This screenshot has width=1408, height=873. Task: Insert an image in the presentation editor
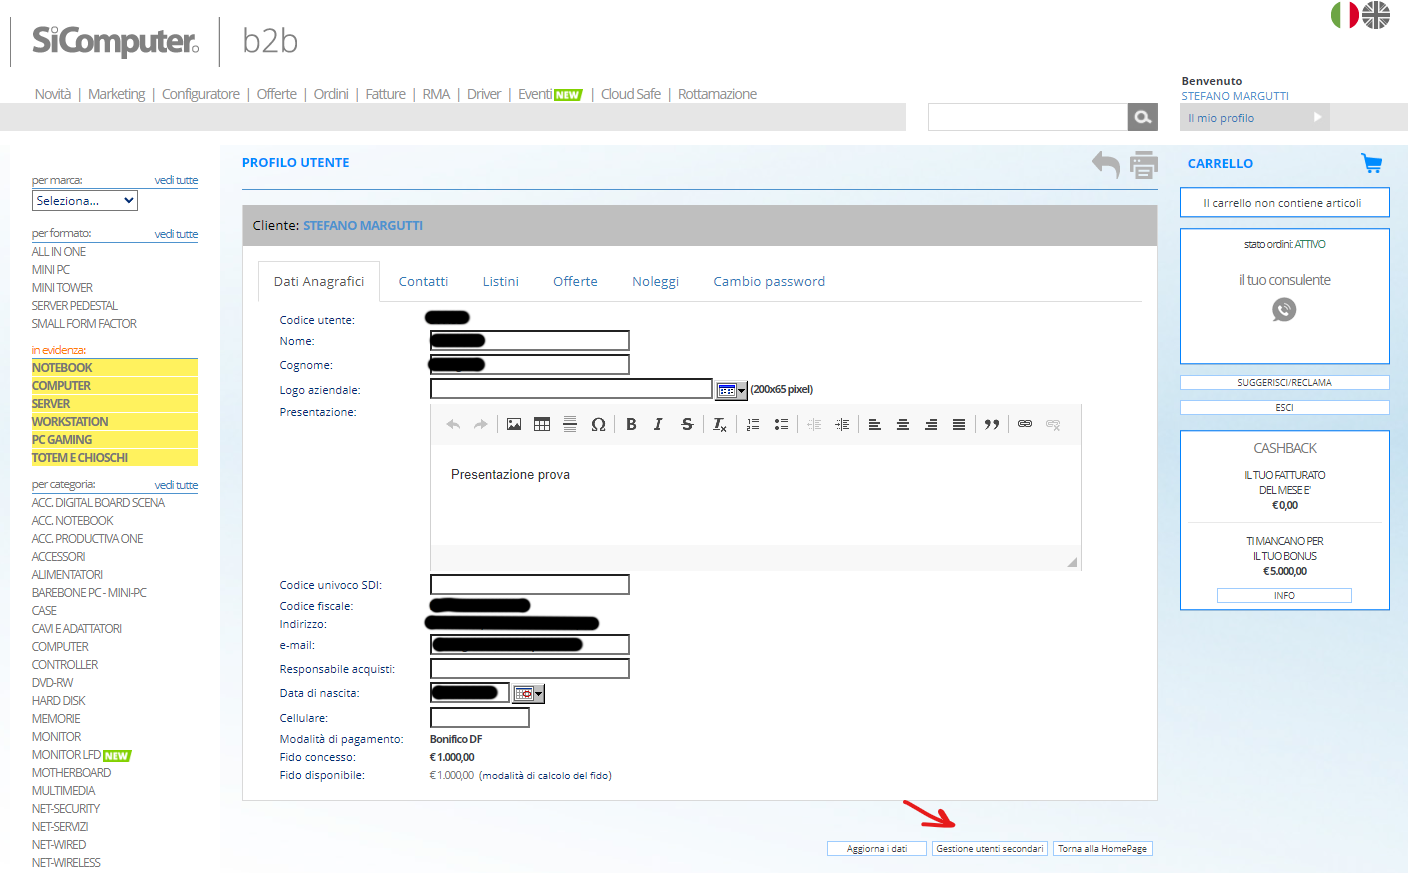pyautogui.click(x=514, y=424)
